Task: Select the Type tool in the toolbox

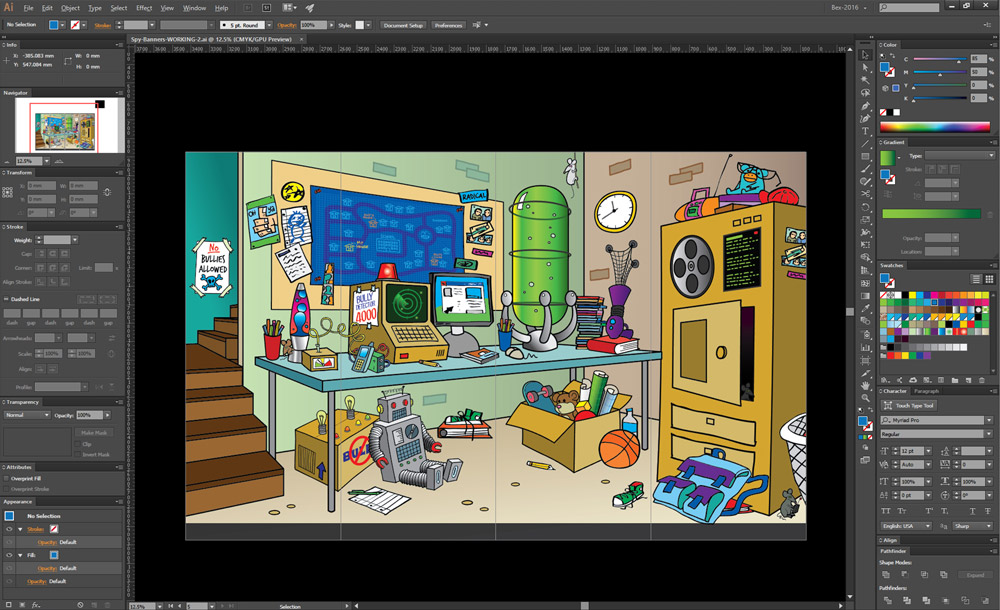Action: pyautogui.click(x=866, y=130)
